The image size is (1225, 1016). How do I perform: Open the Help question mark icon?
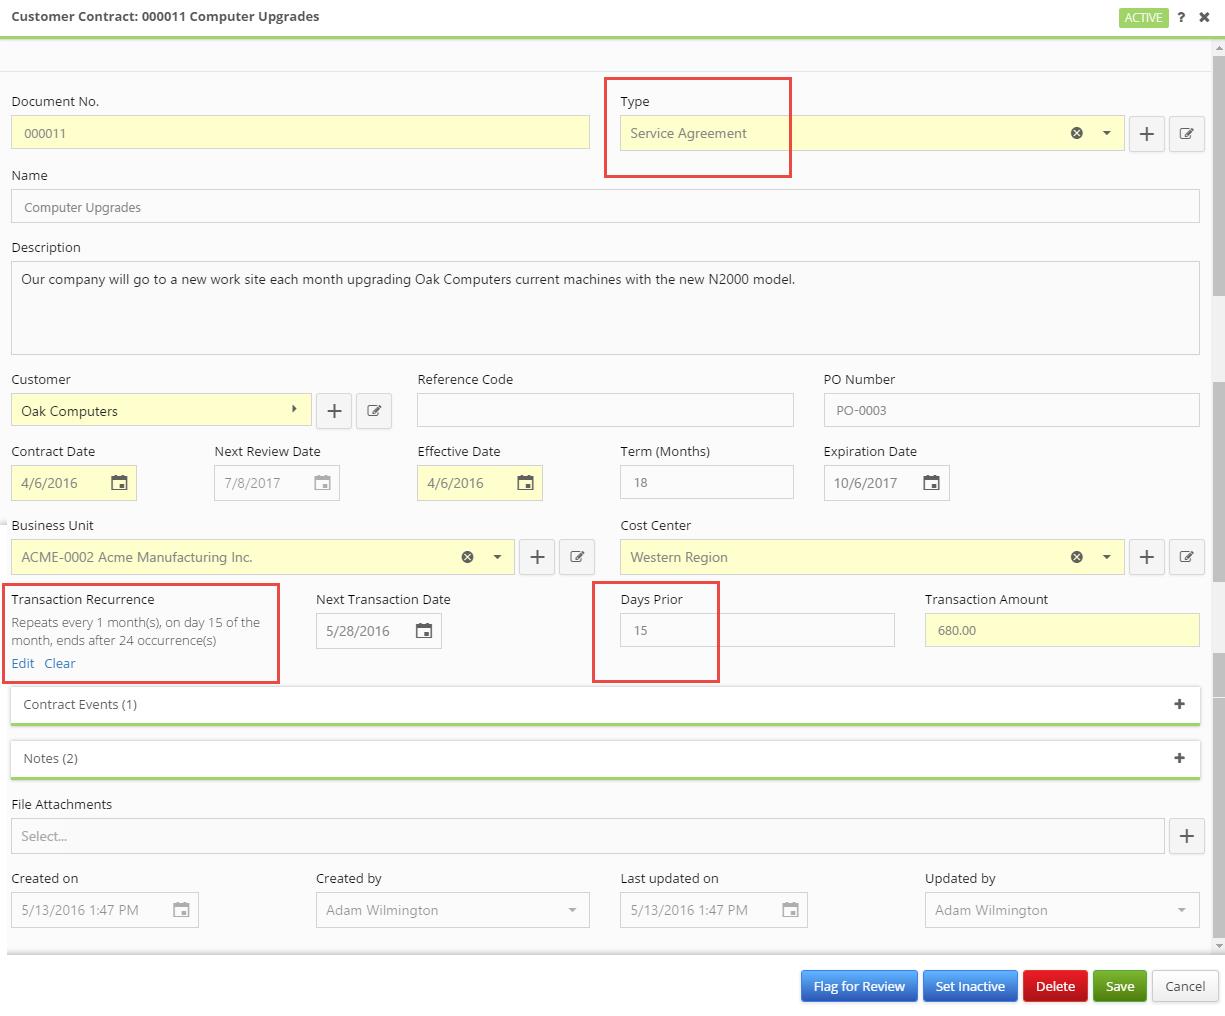(1180, 17)
